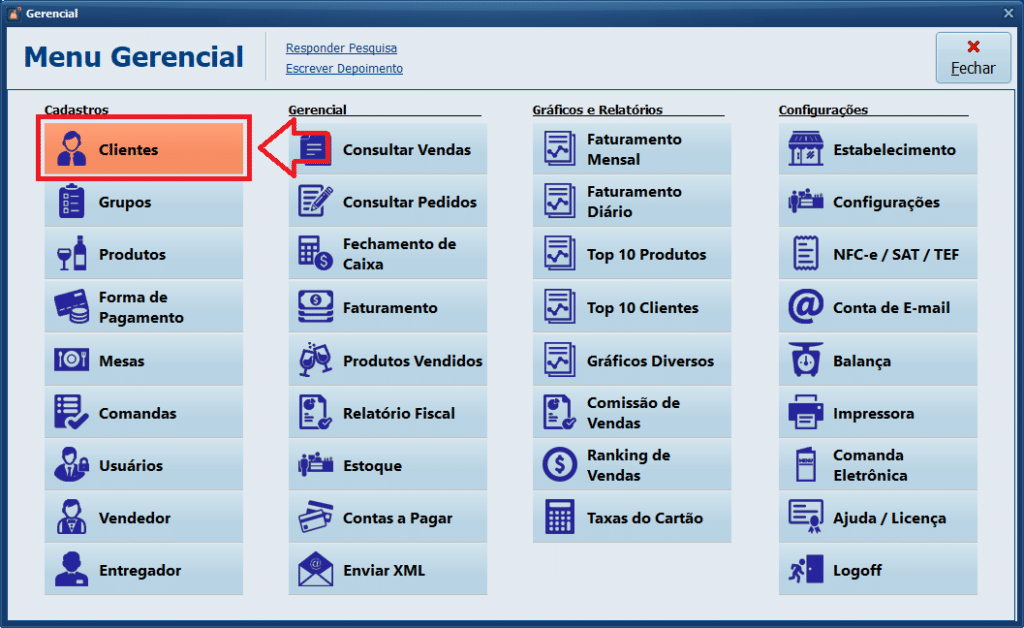Screen dimensions: 1024x628
Task: Open Fechamento de Caixa calculator icon
Action: click(315, 255)
